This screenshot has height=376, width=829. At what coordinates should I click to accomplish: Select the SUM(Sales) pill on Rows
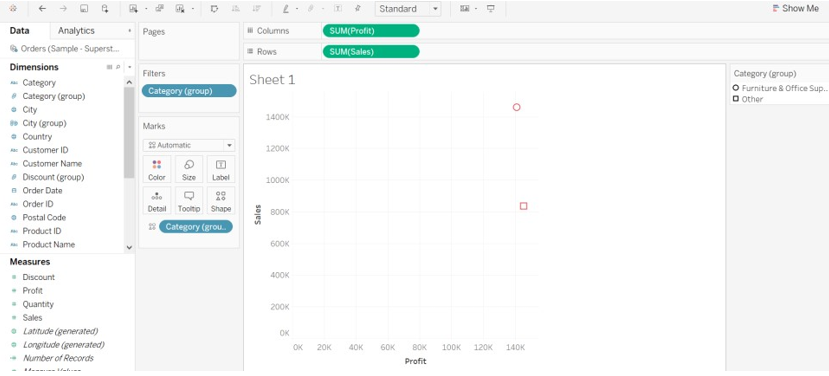coord(371,51)
